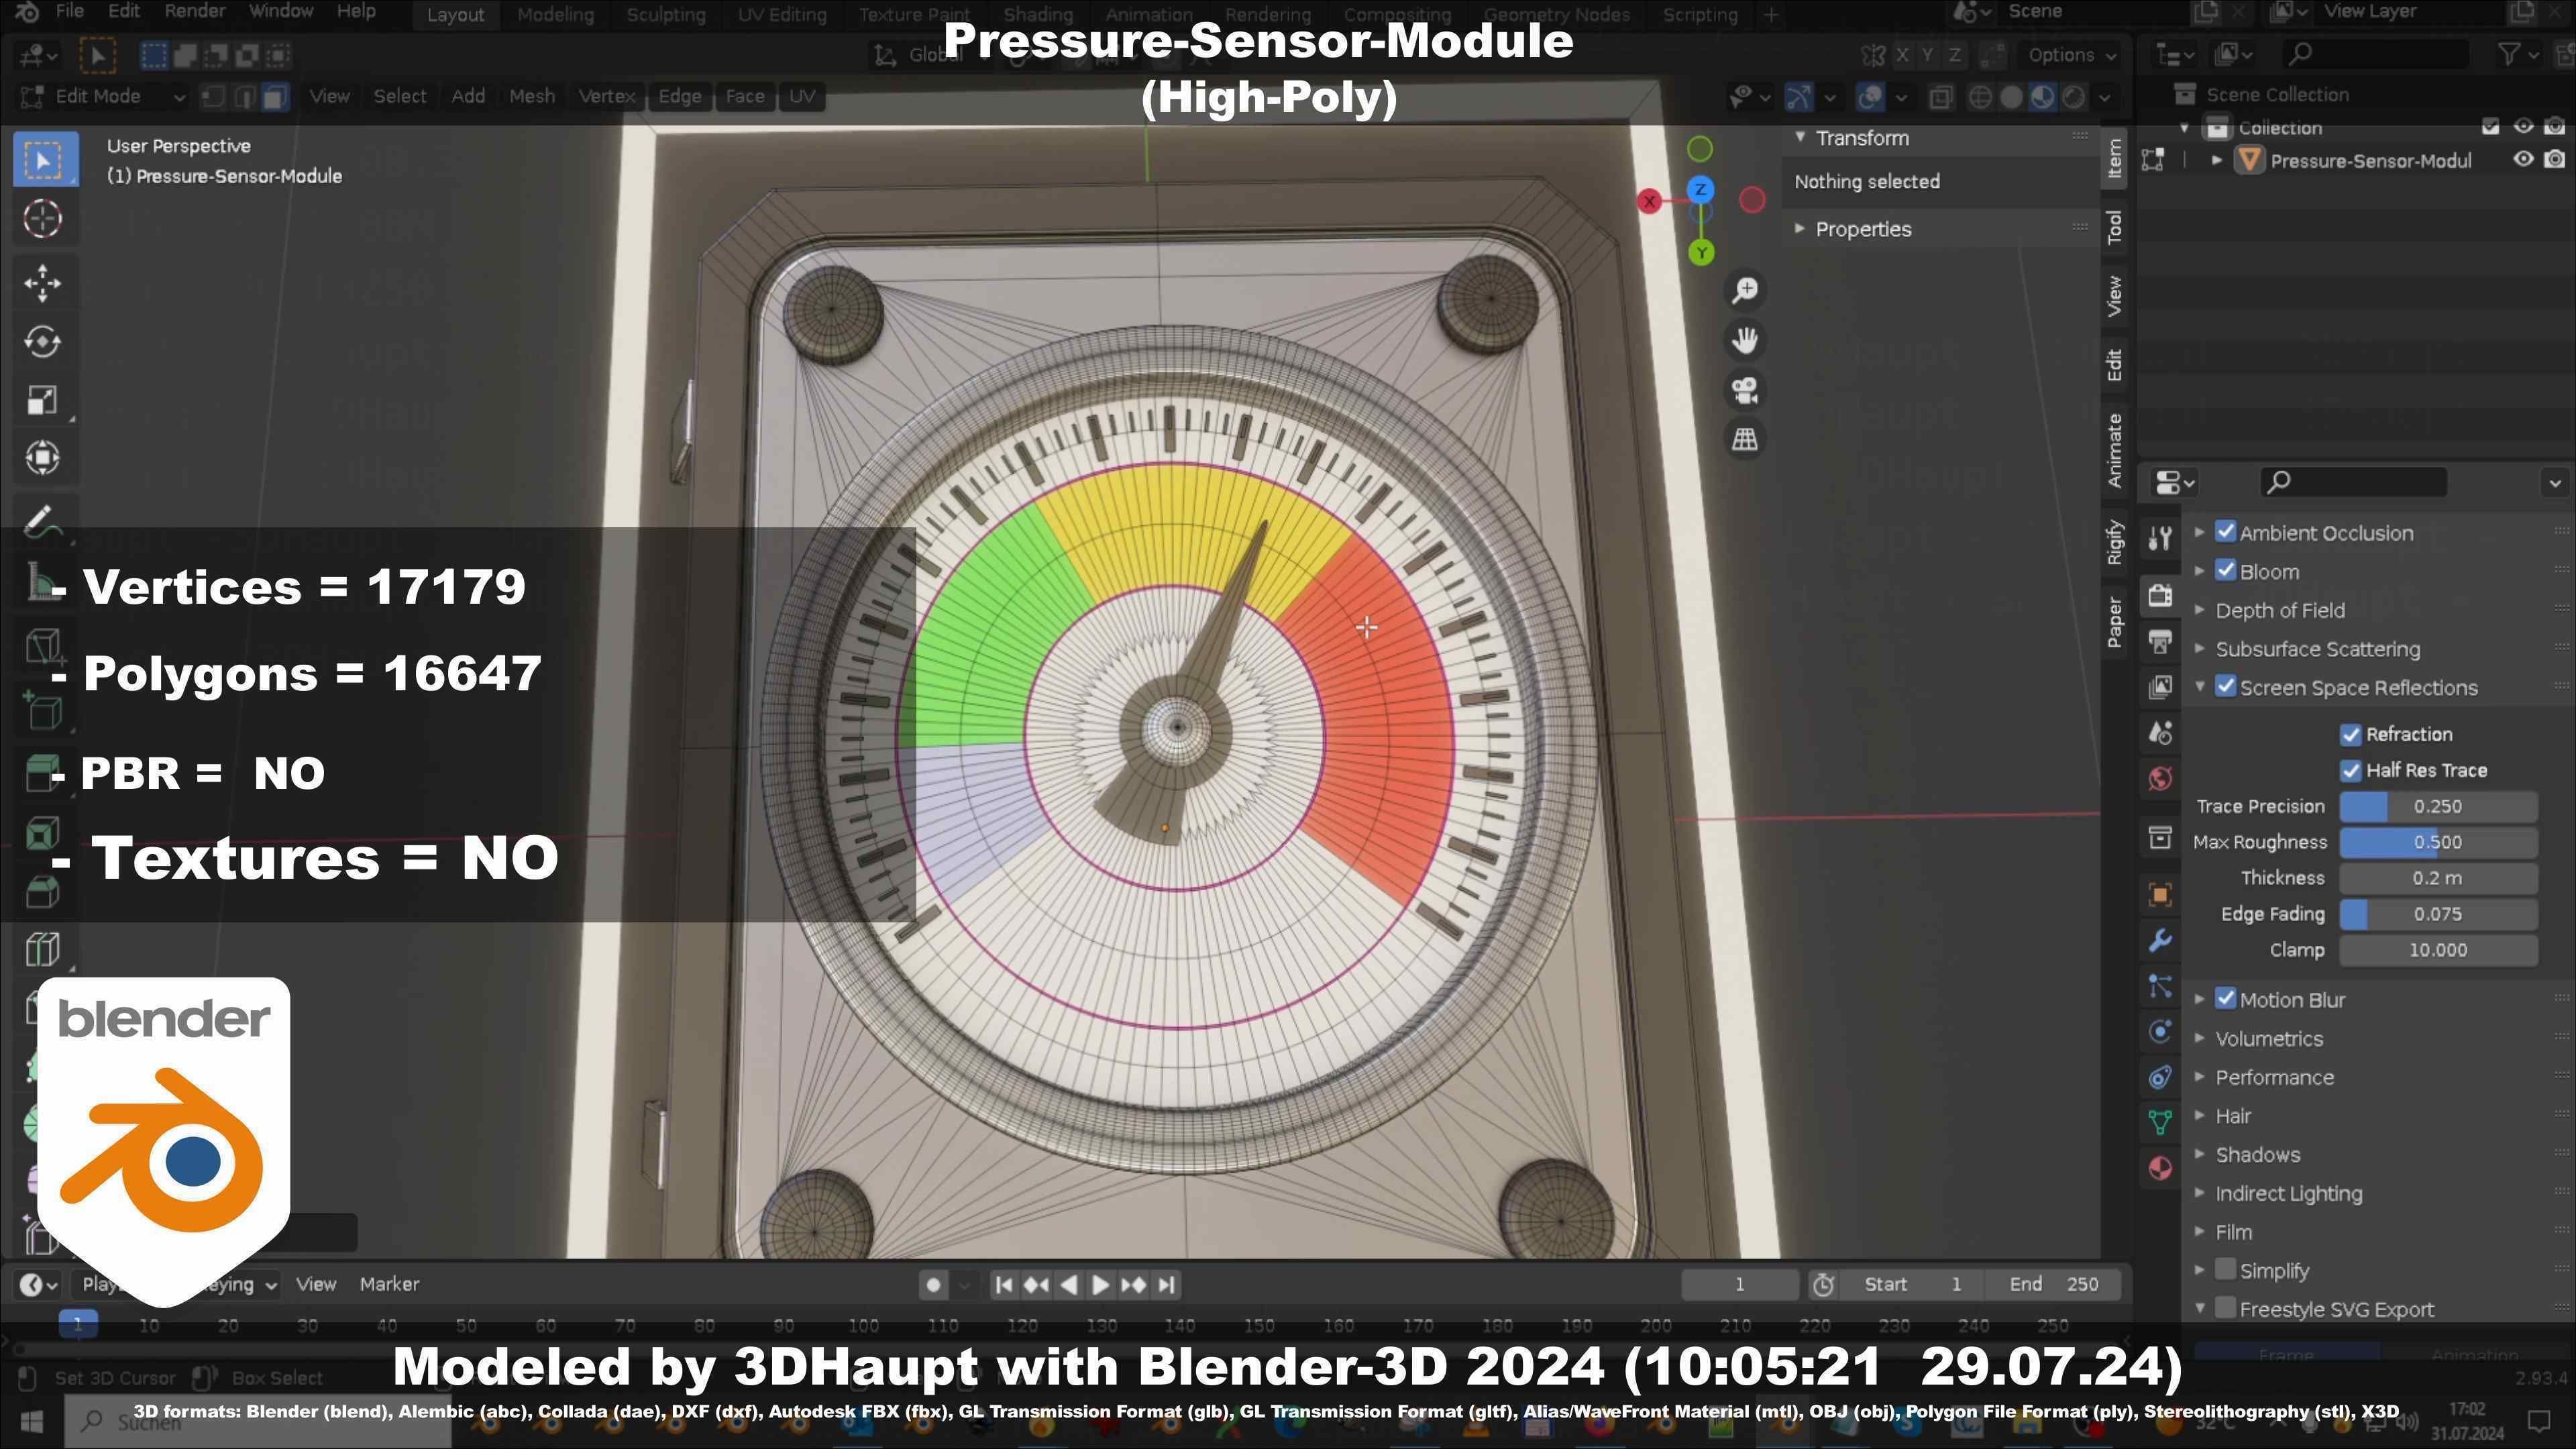This screenshot has height=1449, width=2576.
Task: Enable Freestyle SVG Export checkbox
Action: pos(2225,1308)
